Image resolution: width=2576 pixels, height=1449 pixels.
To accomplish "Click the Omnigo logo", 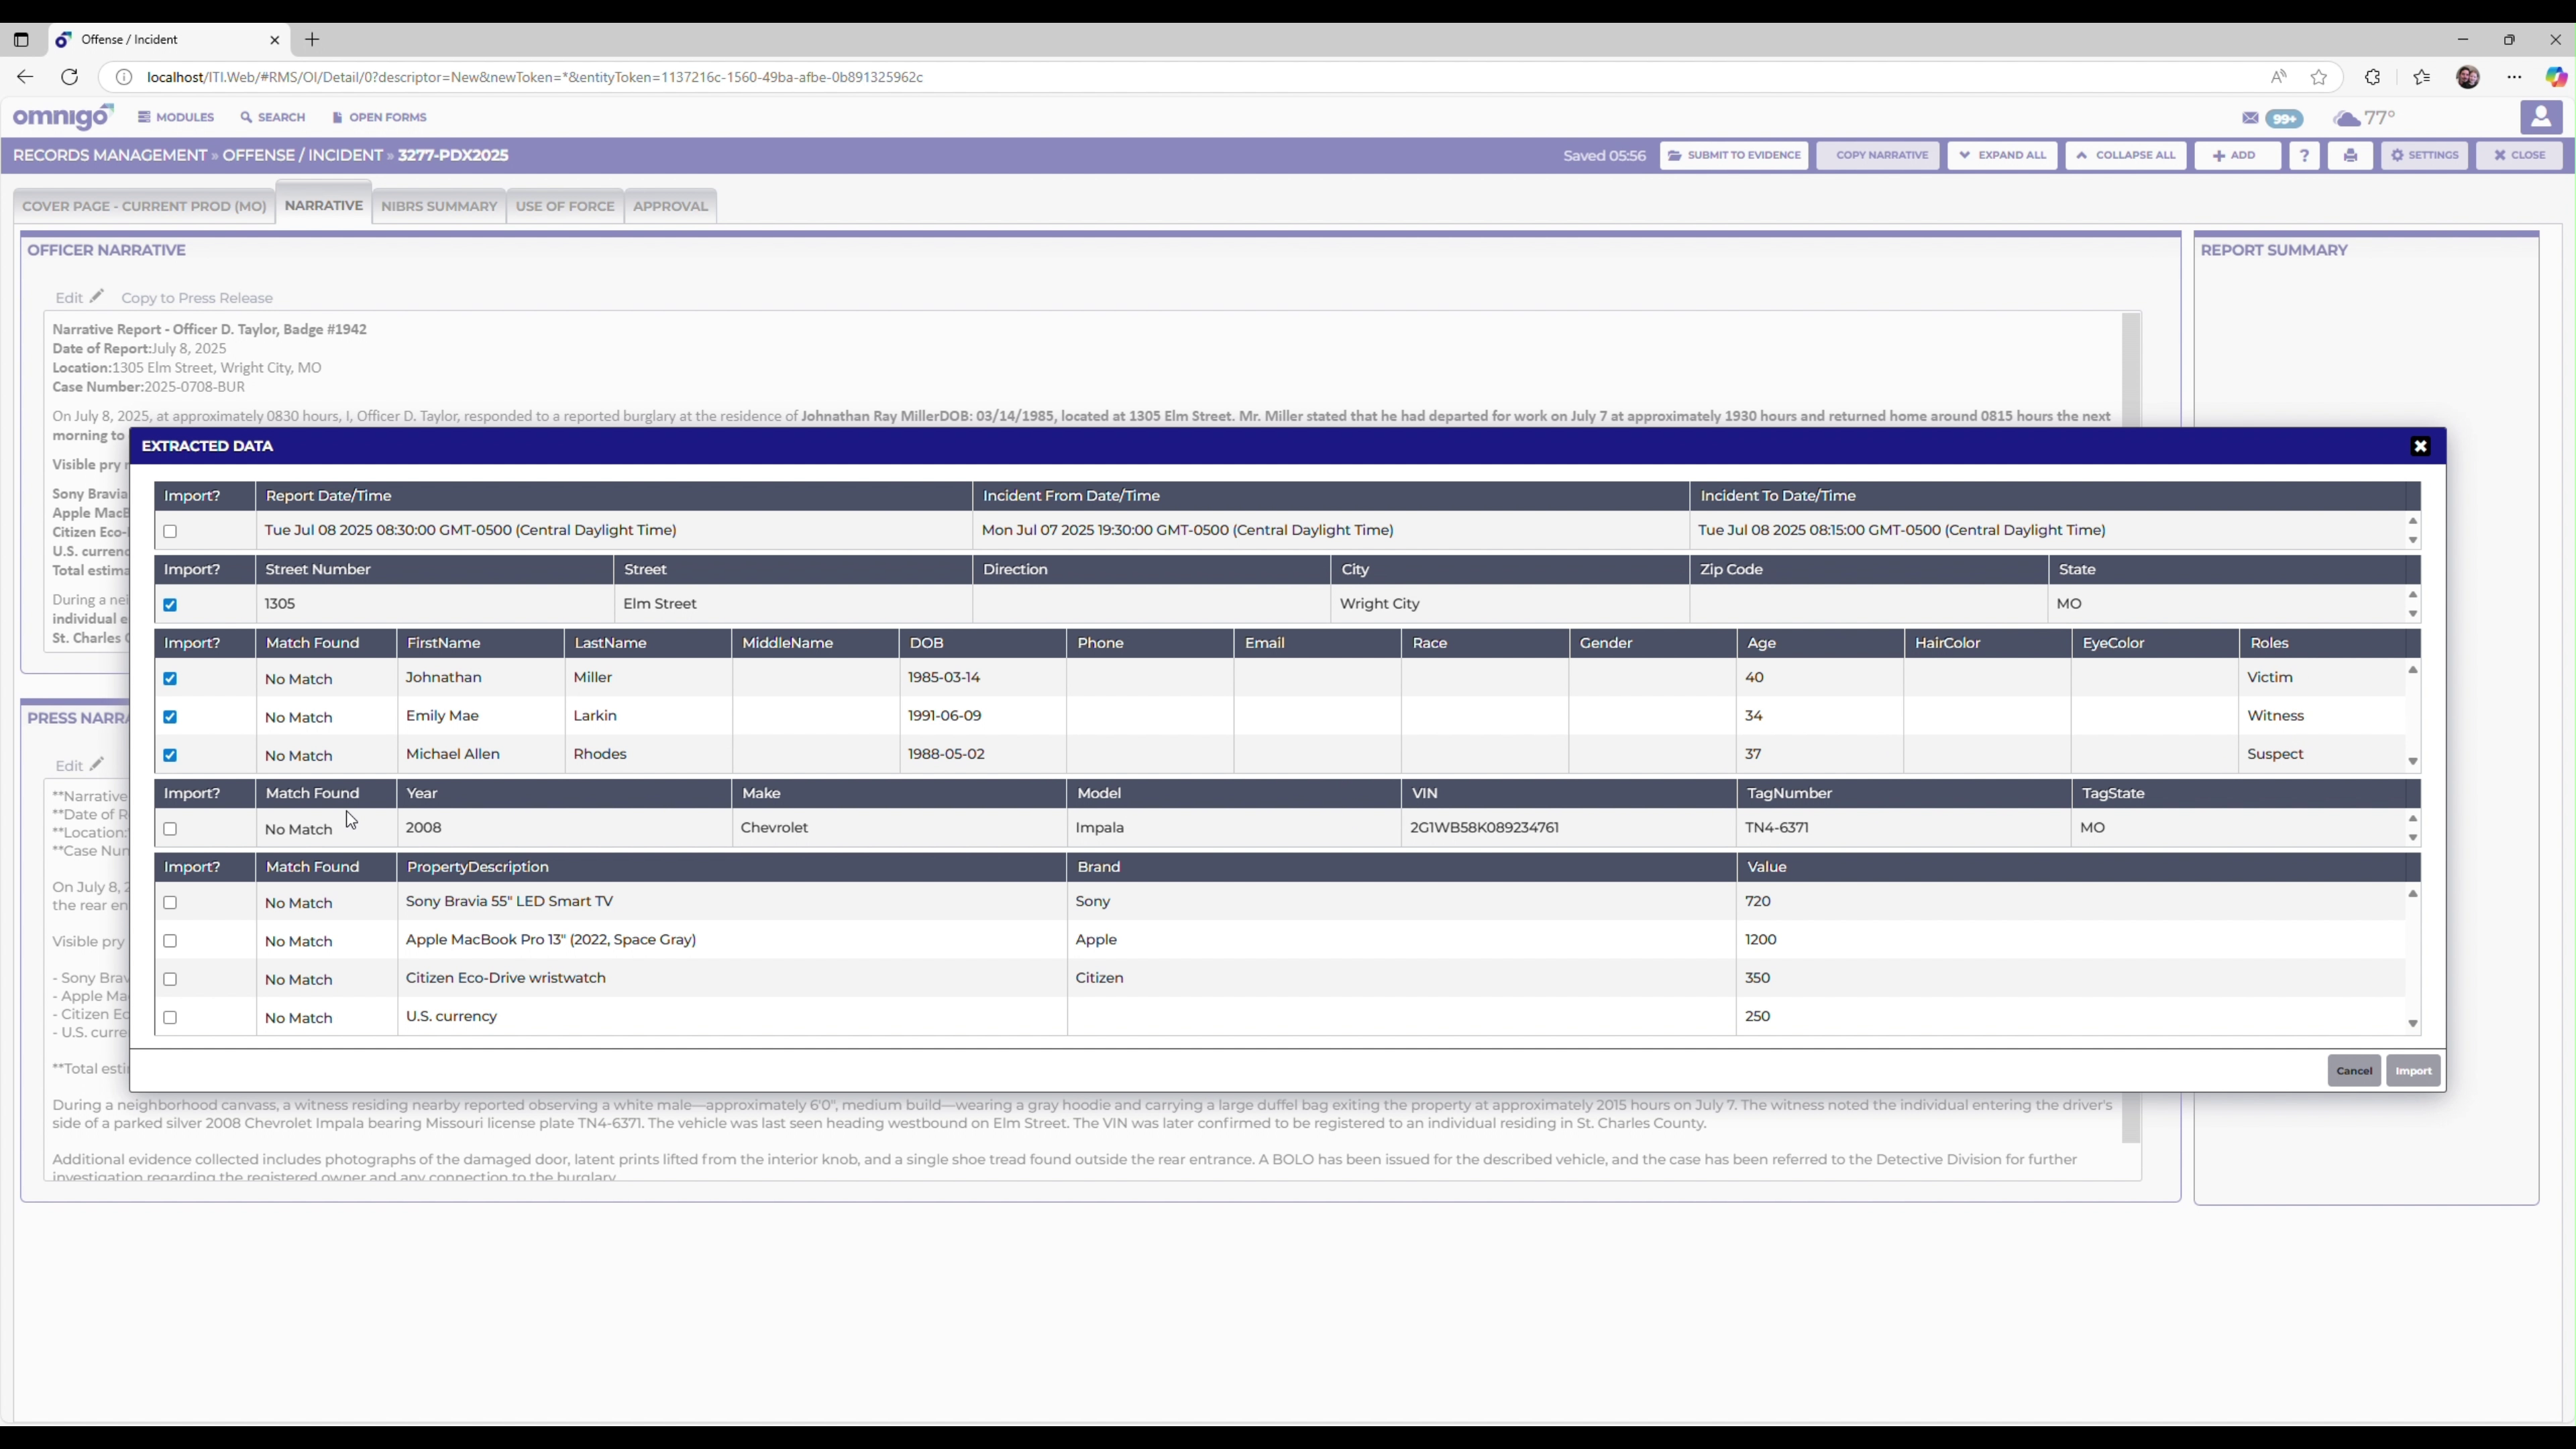I will click(x=62, y=117).
